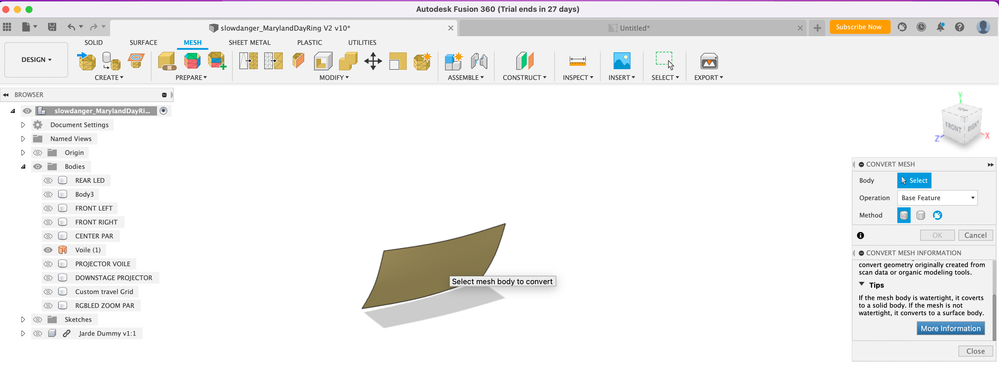Click the Insert Mesh icon in Create
The width and height of the screenshot is (999, 380).
pyautogui.click(x=87, y=61)
